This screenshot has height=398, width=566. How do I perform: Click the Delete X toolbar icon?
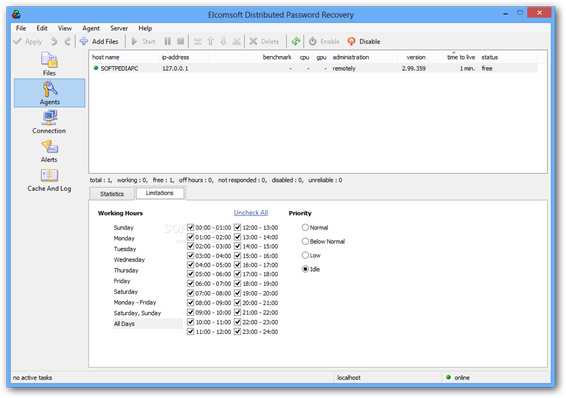coord(253,41)
